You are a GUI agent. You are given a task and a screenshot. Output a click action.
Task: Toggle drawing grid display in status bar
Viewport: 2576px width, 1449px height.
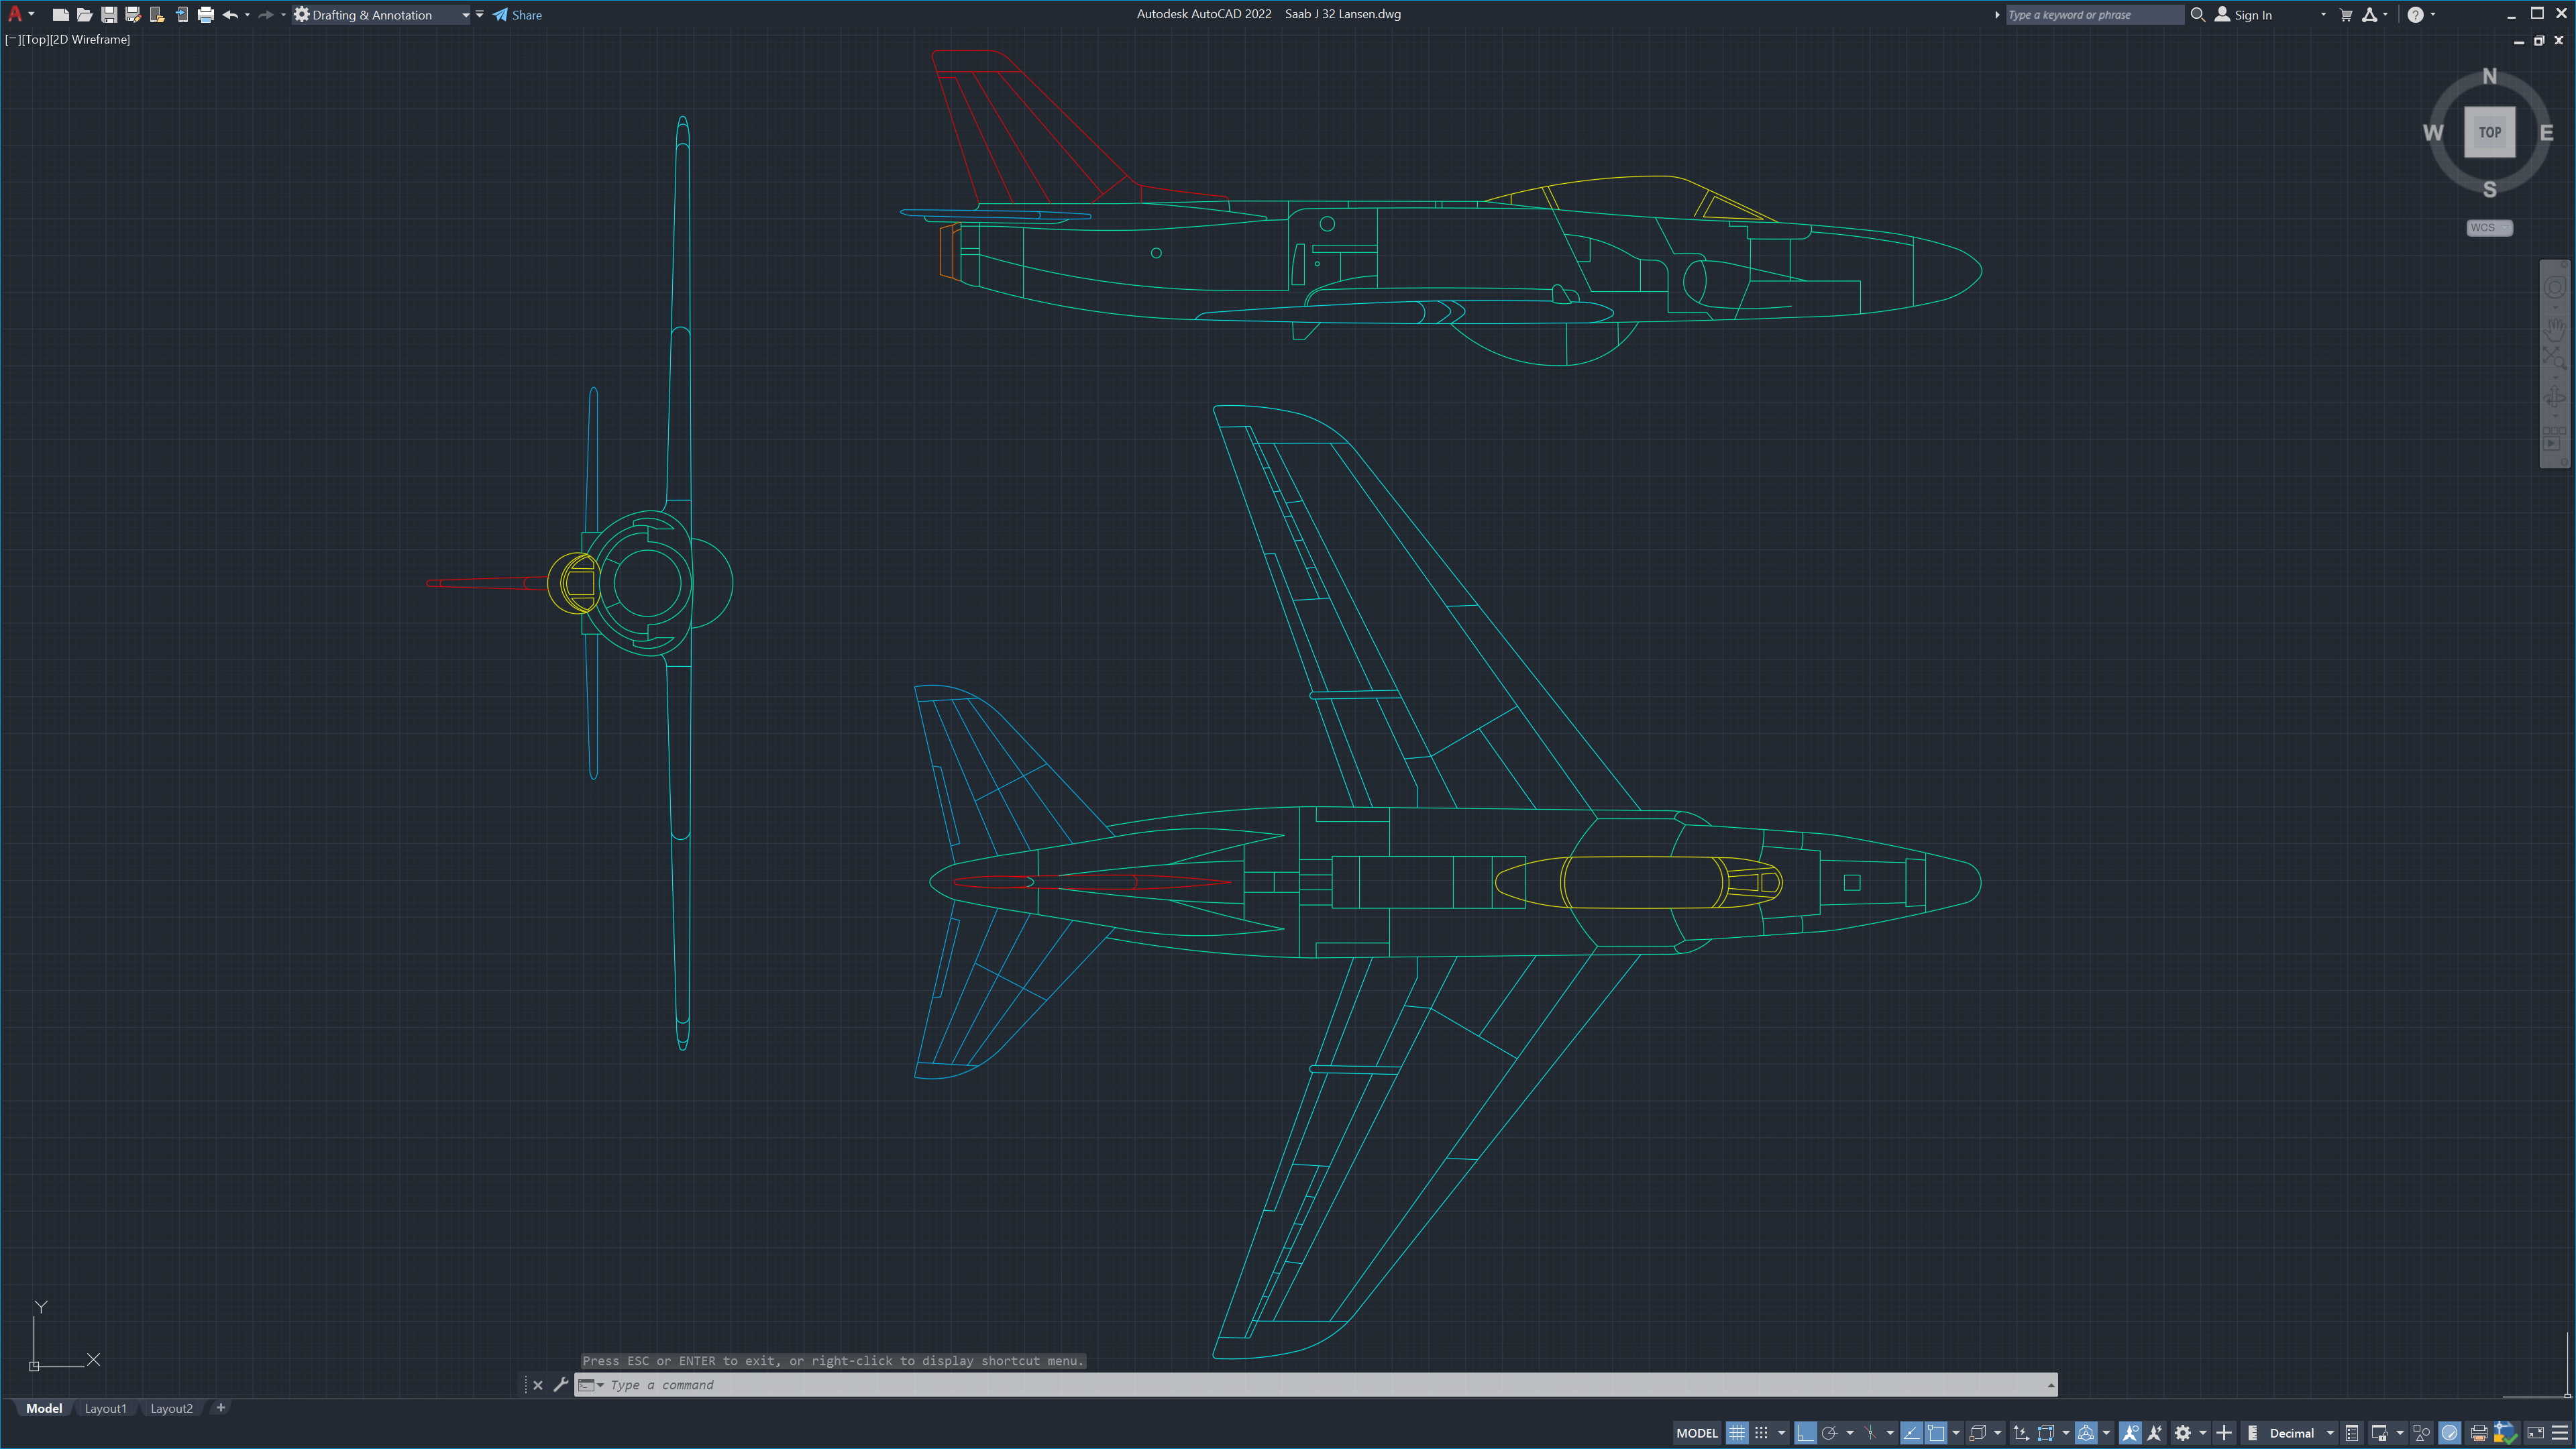pos(1737,1433)
